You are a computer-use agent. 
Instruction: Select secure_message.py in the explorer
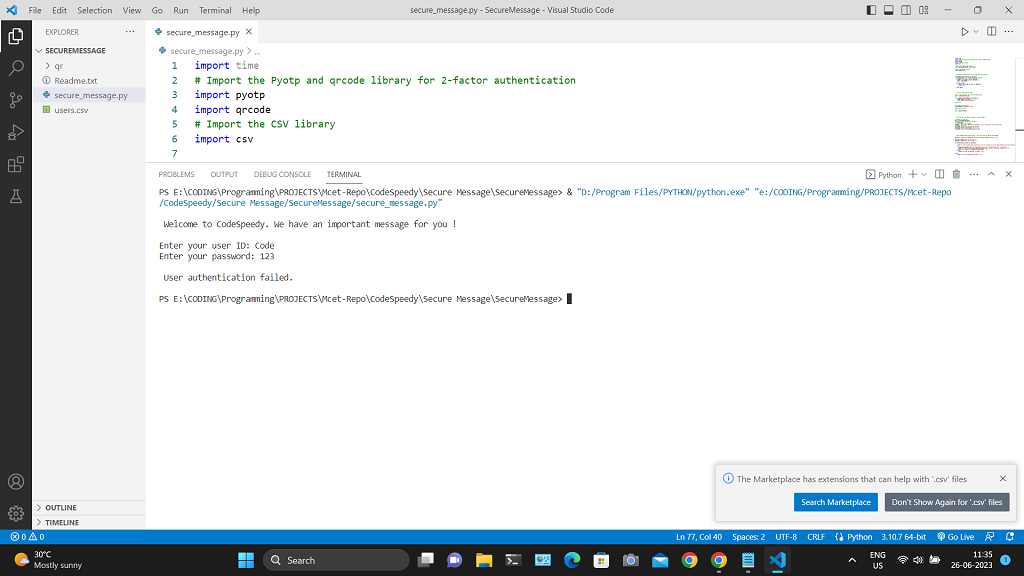point(89,95)
